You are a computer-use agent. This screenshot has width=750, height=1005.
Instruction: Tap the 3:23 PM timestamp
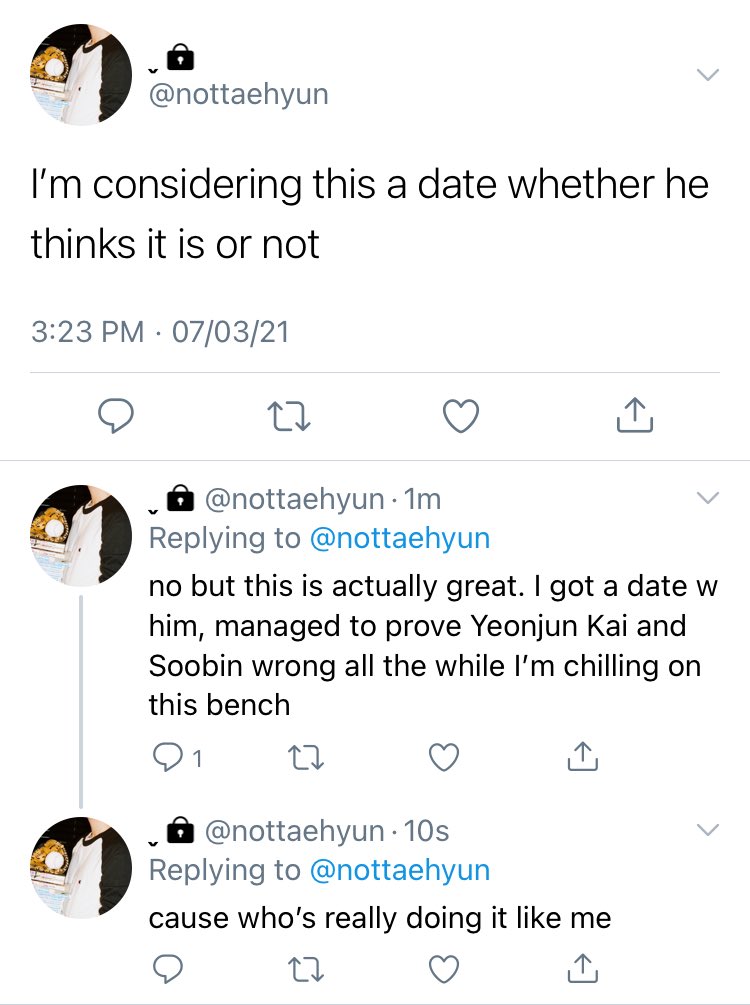(87, 332)
